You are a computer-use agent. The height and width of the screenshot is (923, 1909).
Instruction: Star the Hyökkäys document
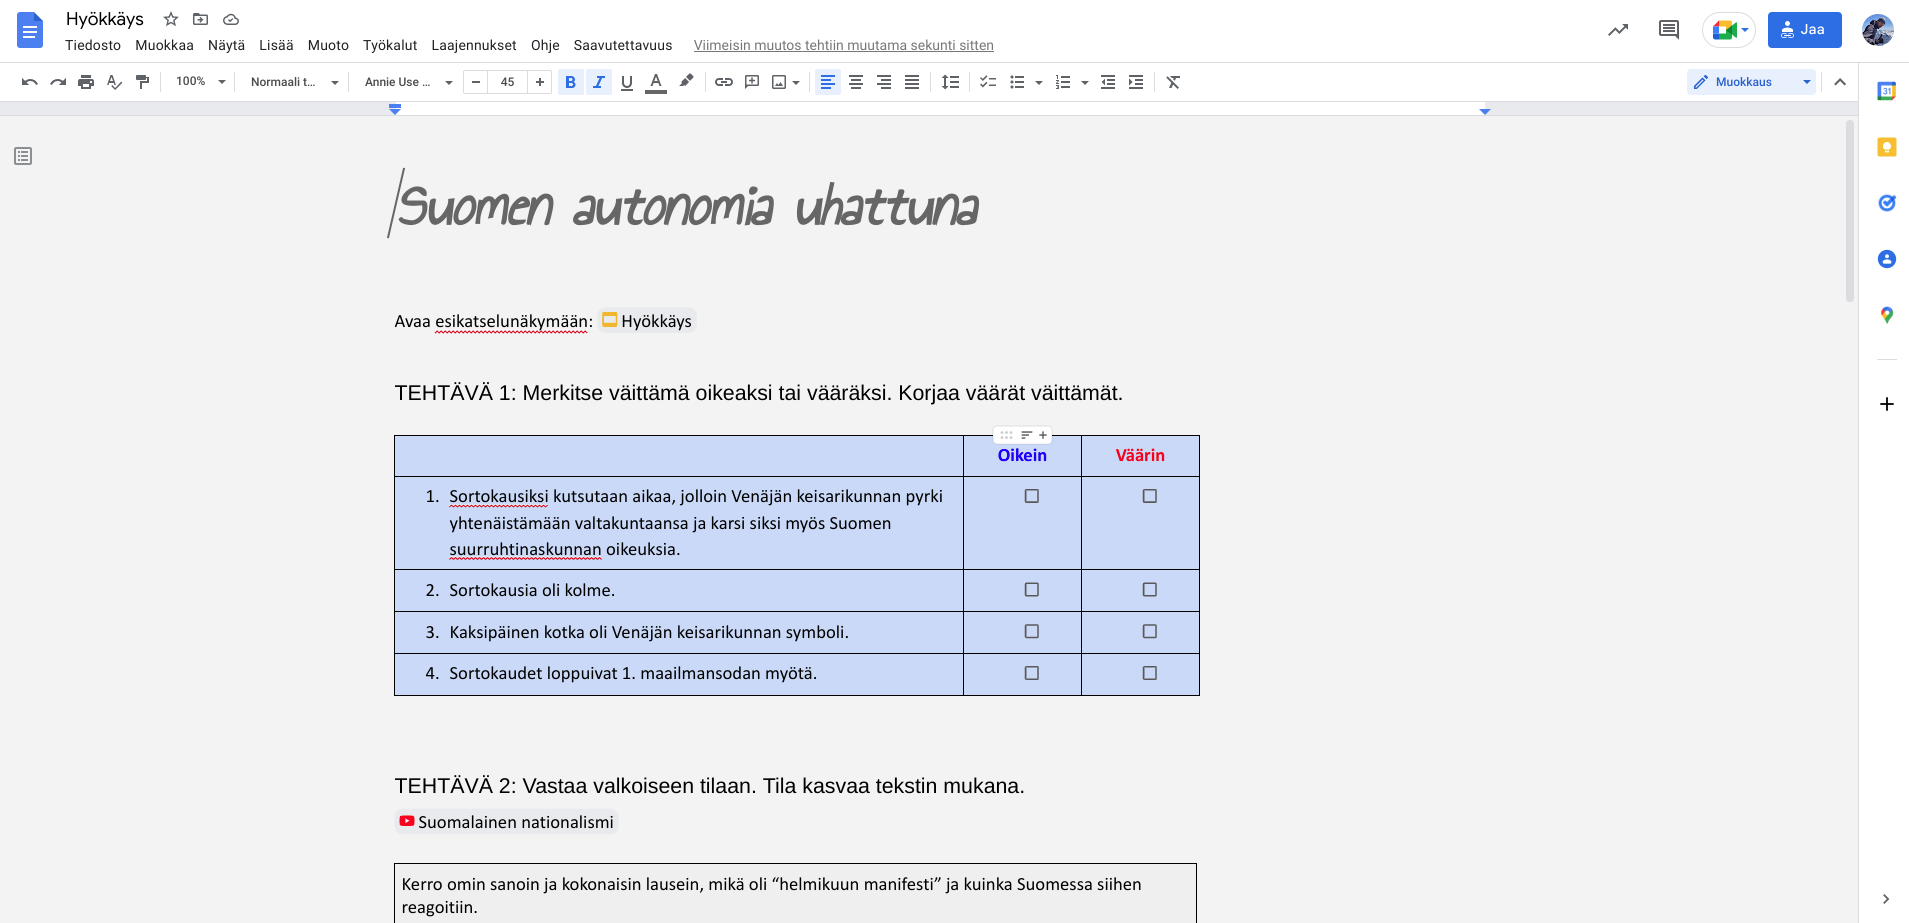(171, 19)
